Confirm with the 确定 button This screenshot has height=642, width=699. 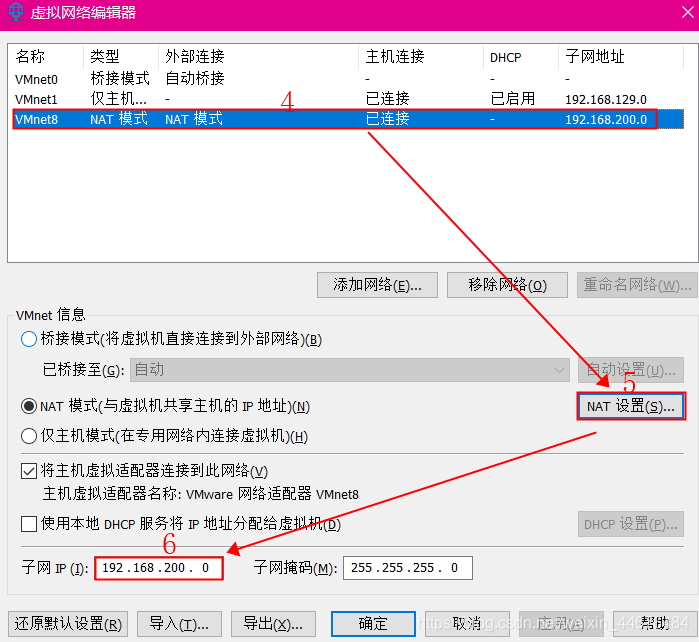click(373, 624)
